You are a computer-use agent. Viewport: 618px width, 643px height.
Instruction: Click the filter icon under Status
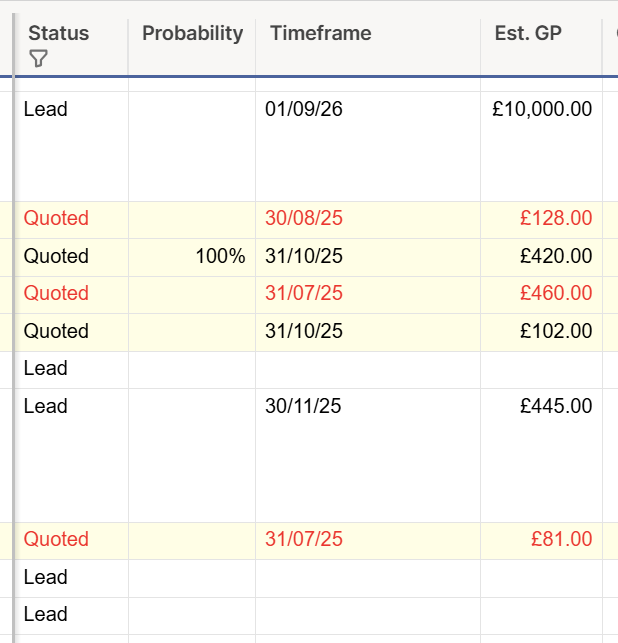pos(39,59)
